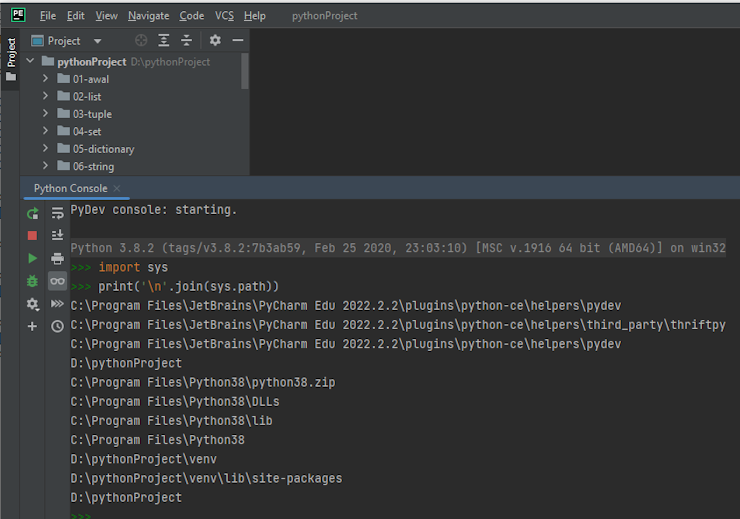
Task: Click the D:\pythonProject\venv line
Action: (x=143, y=459)
